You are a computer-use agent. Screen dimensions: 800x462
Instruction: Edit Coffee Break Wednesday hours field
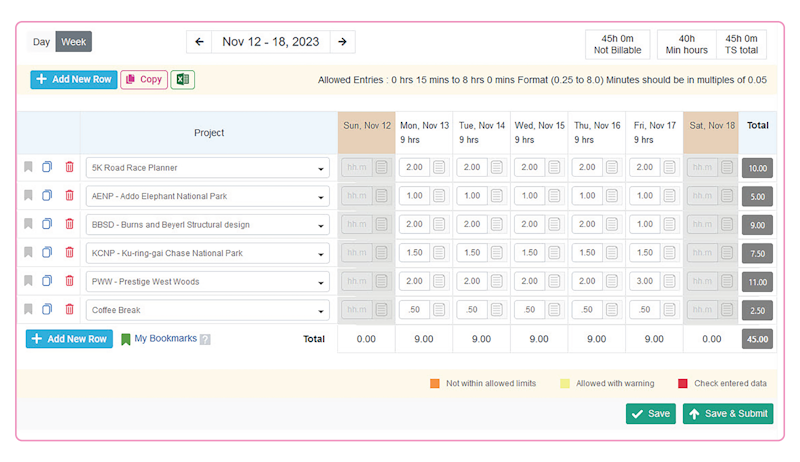coord(530,310)
